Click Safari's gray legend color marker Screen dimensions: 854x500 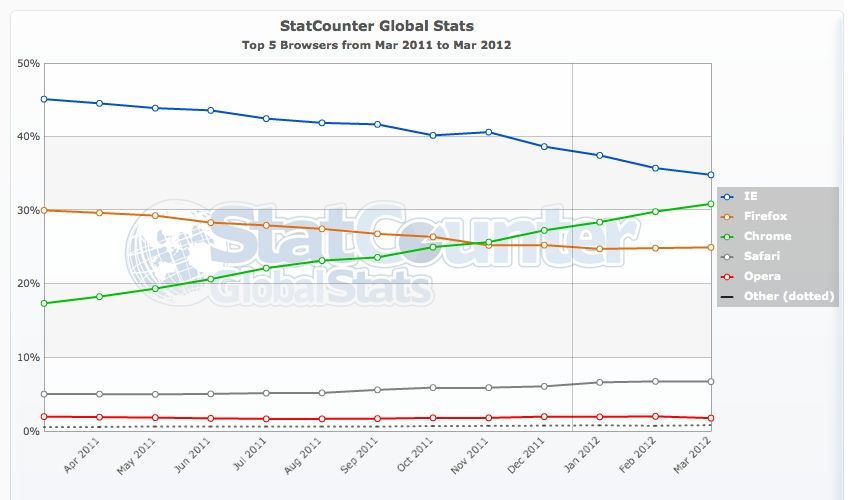point(728,256)
